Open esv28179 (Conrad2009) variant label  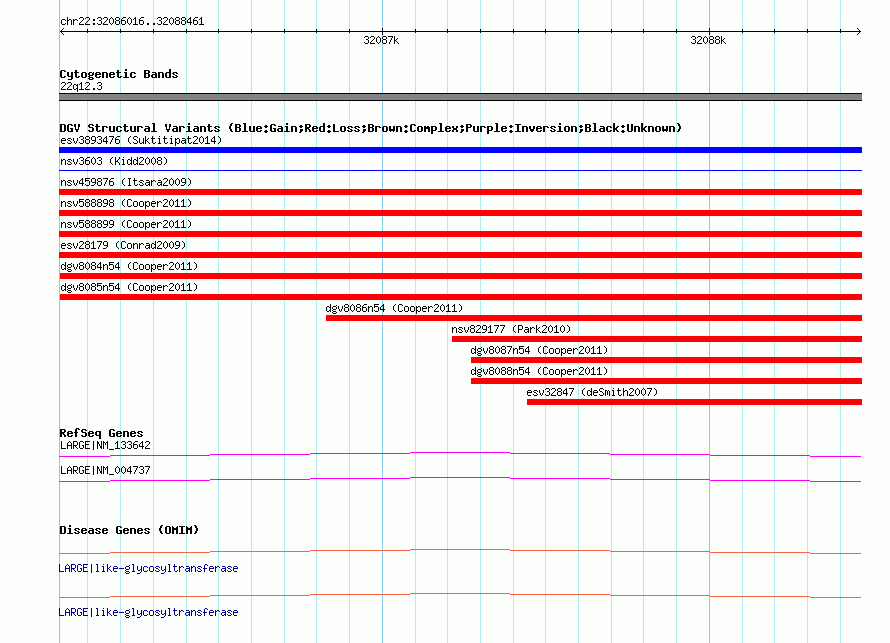click(x=123, y=245)
